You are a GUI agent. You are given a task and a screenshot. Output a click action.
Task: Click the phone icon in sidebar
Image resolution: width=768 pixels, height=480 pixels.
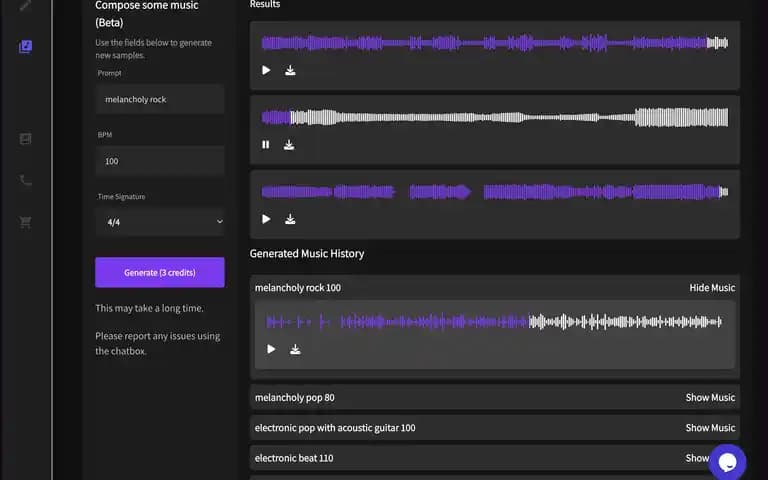click(x=25, y=181)
